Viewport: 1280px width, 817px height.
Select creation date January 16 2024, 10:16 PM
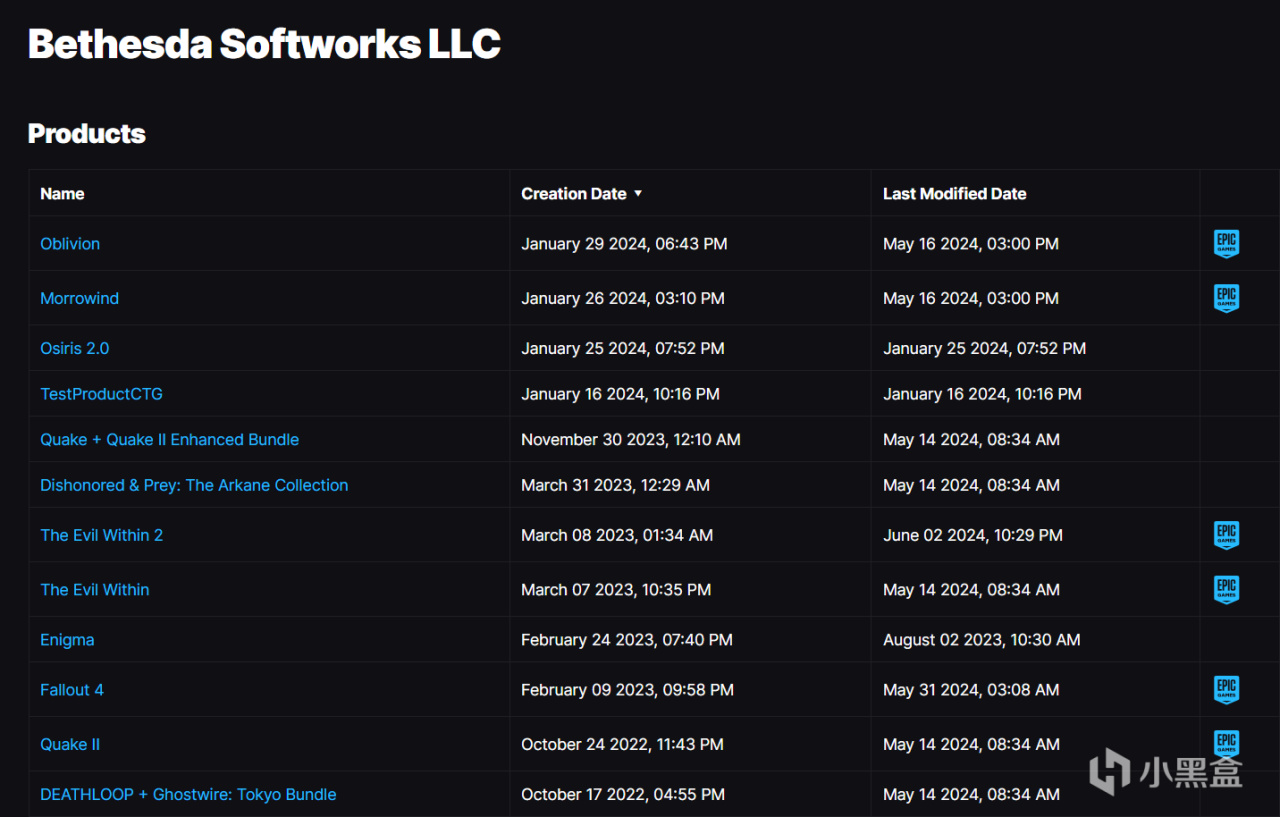point(620,394)
